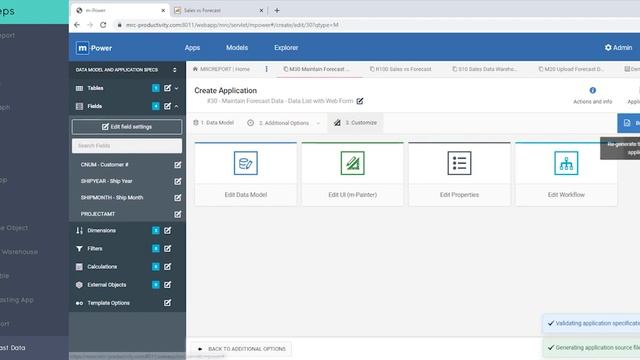Screen dimensions: 640x360
Task: Switch to M30 Maintain Forecast tab
Action: 316,69
